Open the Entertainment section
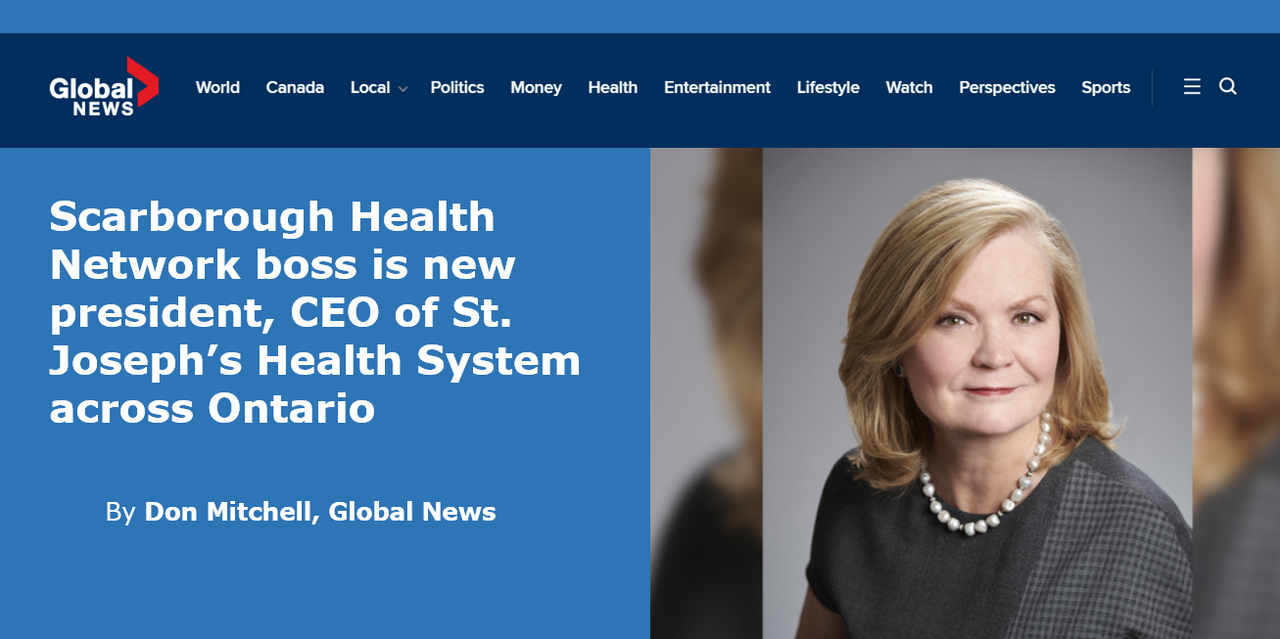 [717, 88]
